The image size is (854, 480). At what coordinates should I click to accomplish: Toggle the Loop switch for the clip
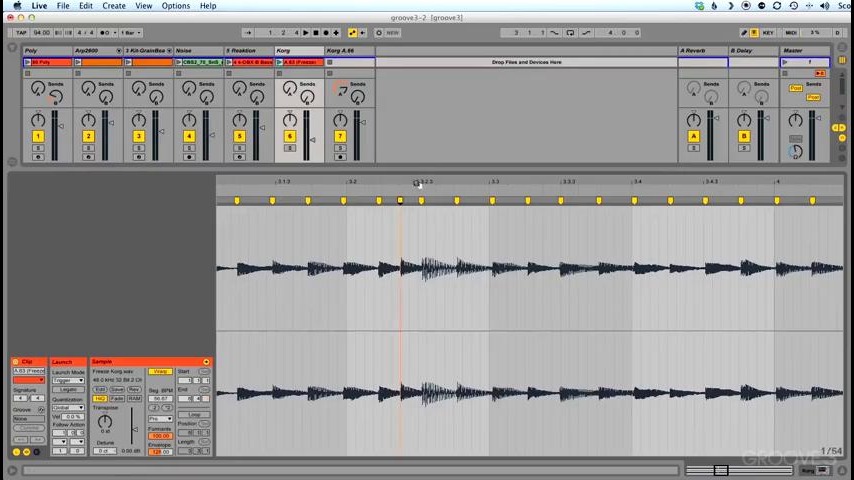tap(194, 414)
